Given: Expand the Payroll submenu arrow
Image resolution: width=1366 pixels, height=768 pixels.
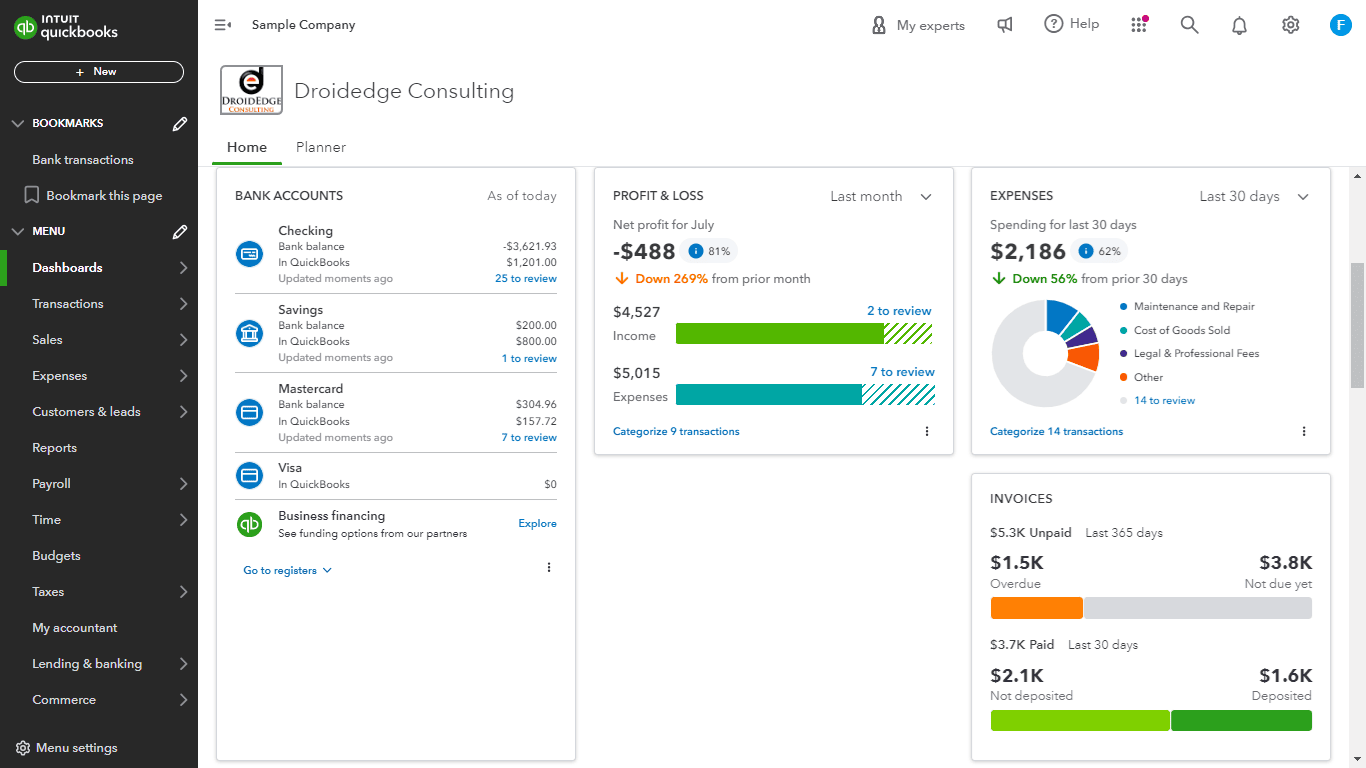Looking at the screenshot, I should [183, 484].
